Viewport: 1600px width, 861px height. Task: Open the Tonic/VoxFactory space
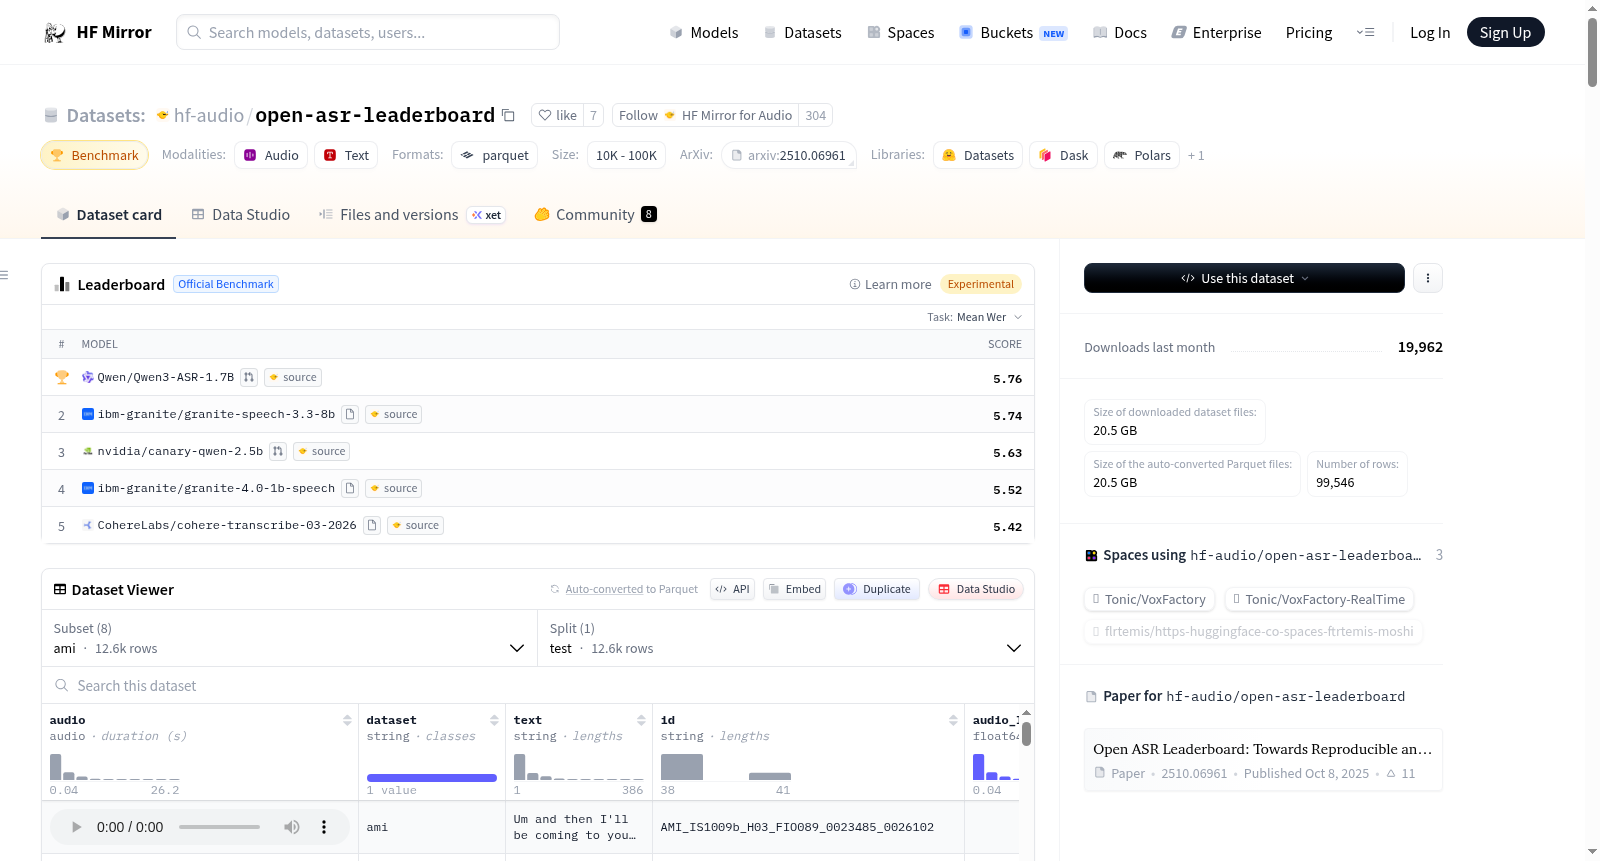tap(1149, 599)
